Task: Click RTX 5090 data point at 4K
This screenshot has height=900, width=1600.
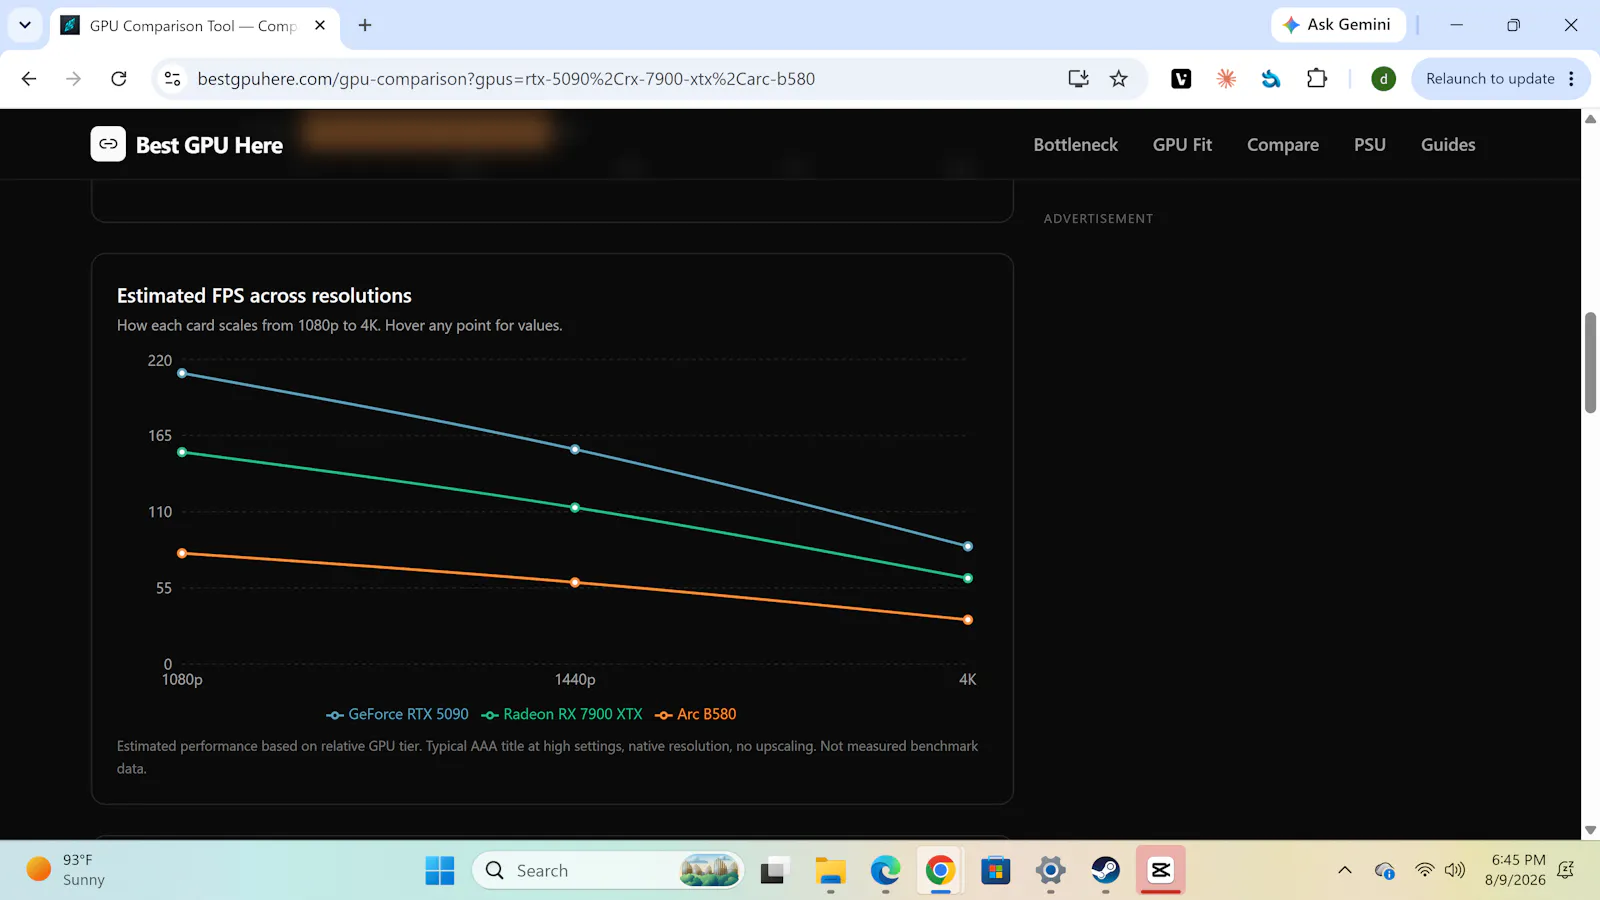Action: (x=968, y=546)
